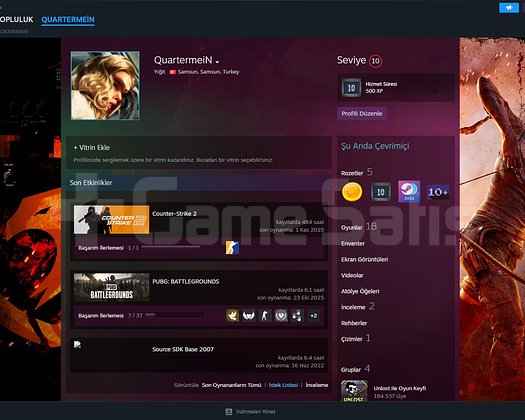Open the purple Steam 2022 badge

409,191
